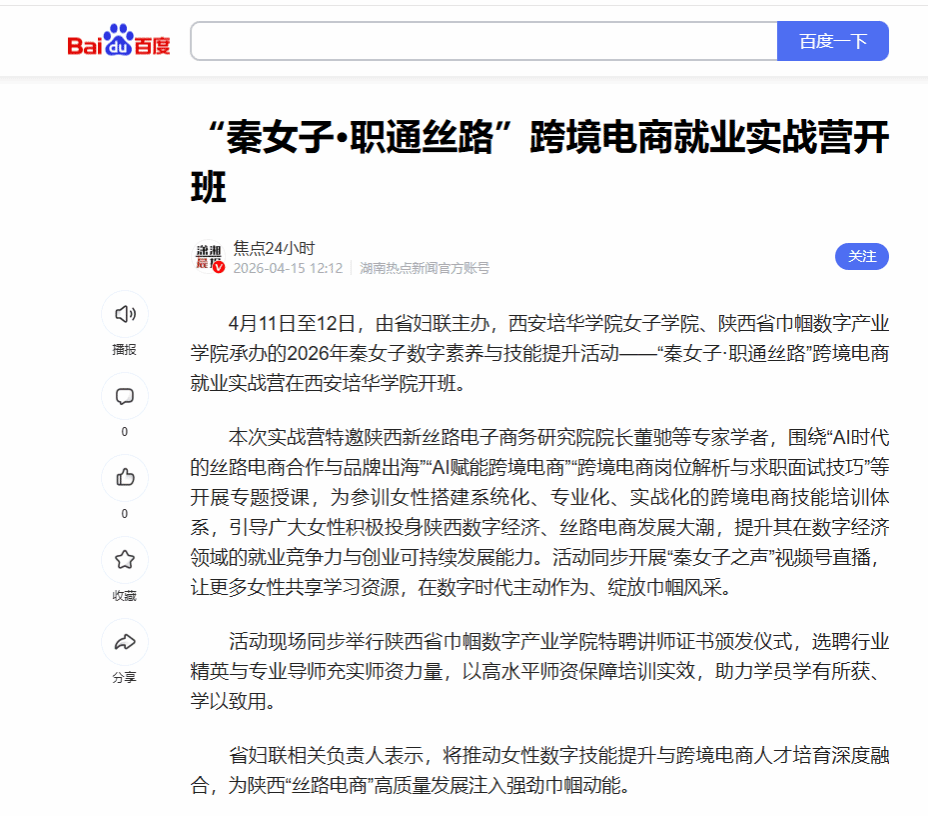928x816 pixels.
Task: Open comments via speech bubble icon
Action: [x=125, y=396]
